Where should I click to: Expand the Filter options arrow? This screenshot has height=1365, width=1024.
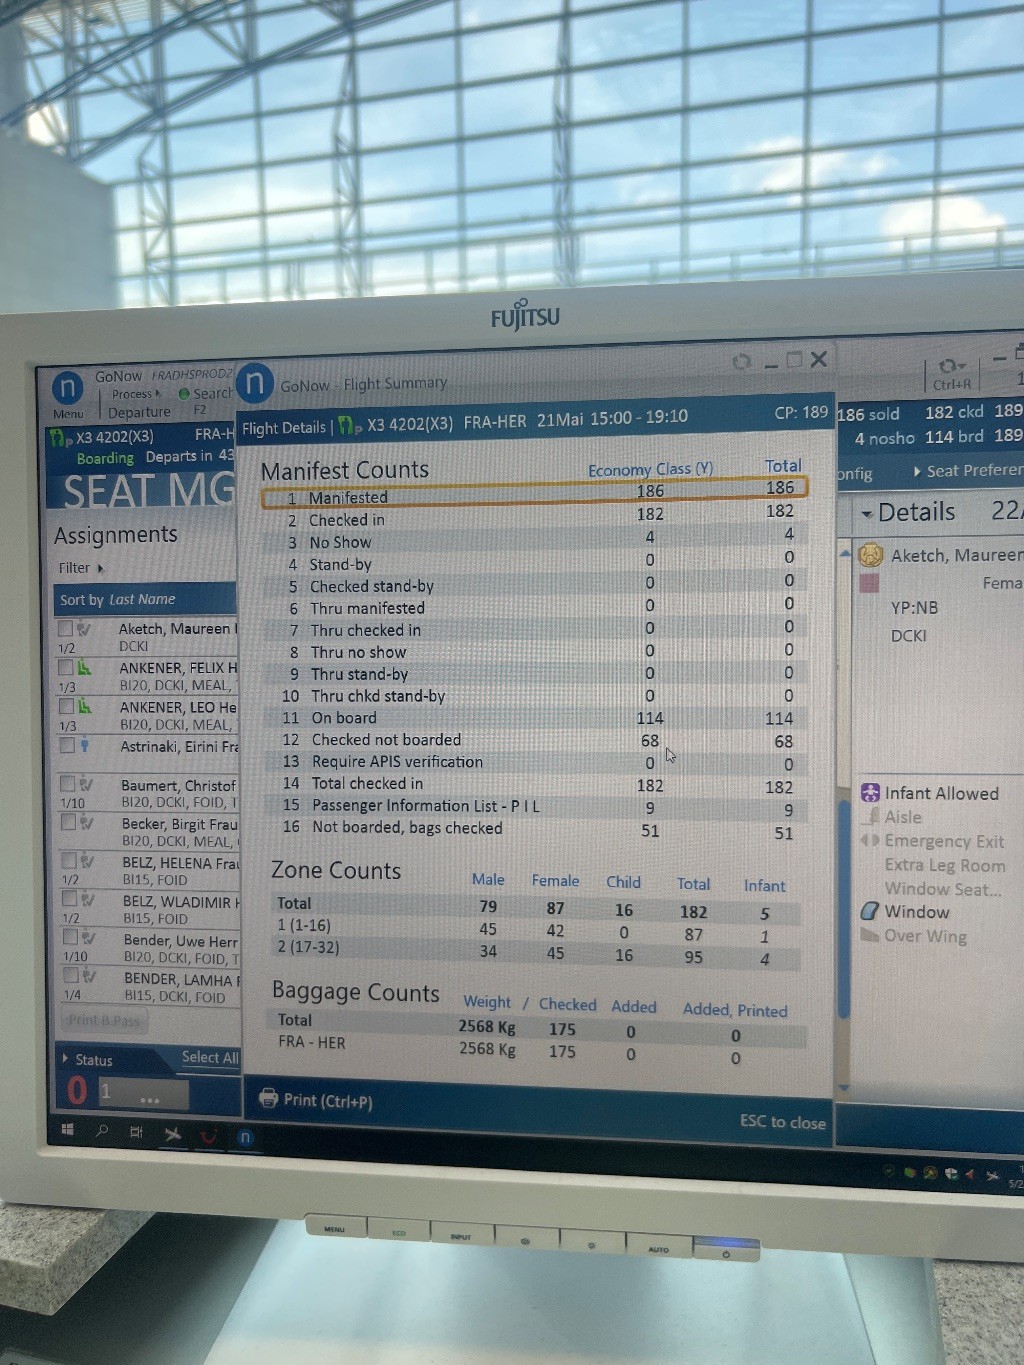point(100,568)
